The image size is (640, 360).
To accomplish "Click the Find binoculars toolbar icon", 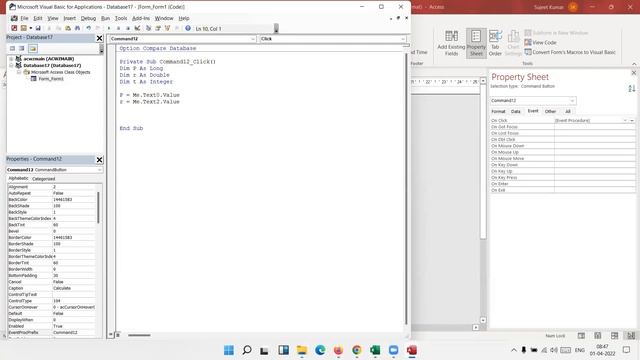I will click(78, 28).
